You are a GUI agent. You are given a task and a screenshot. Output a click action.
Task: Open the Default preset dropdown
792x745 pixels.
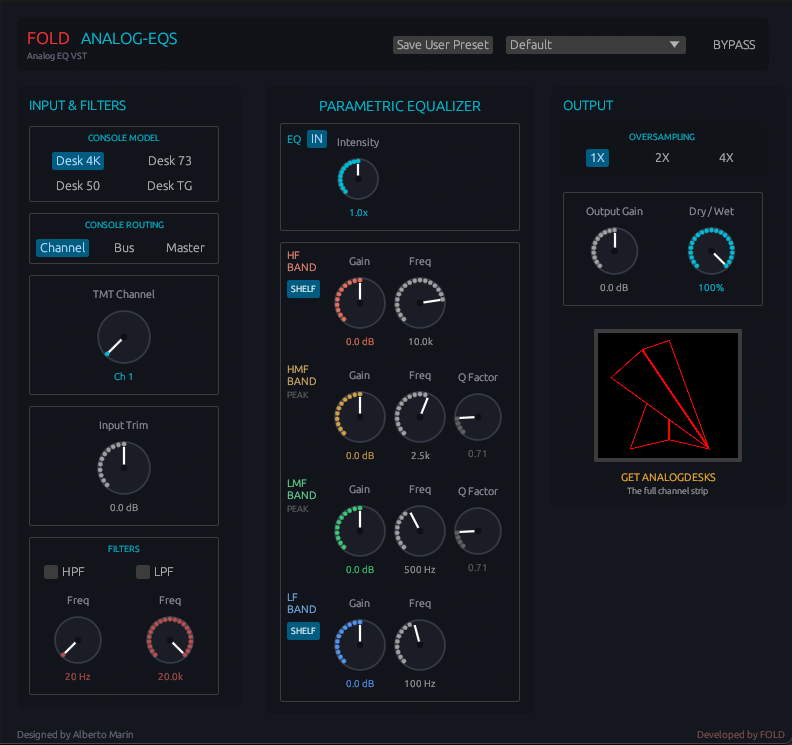596,45
